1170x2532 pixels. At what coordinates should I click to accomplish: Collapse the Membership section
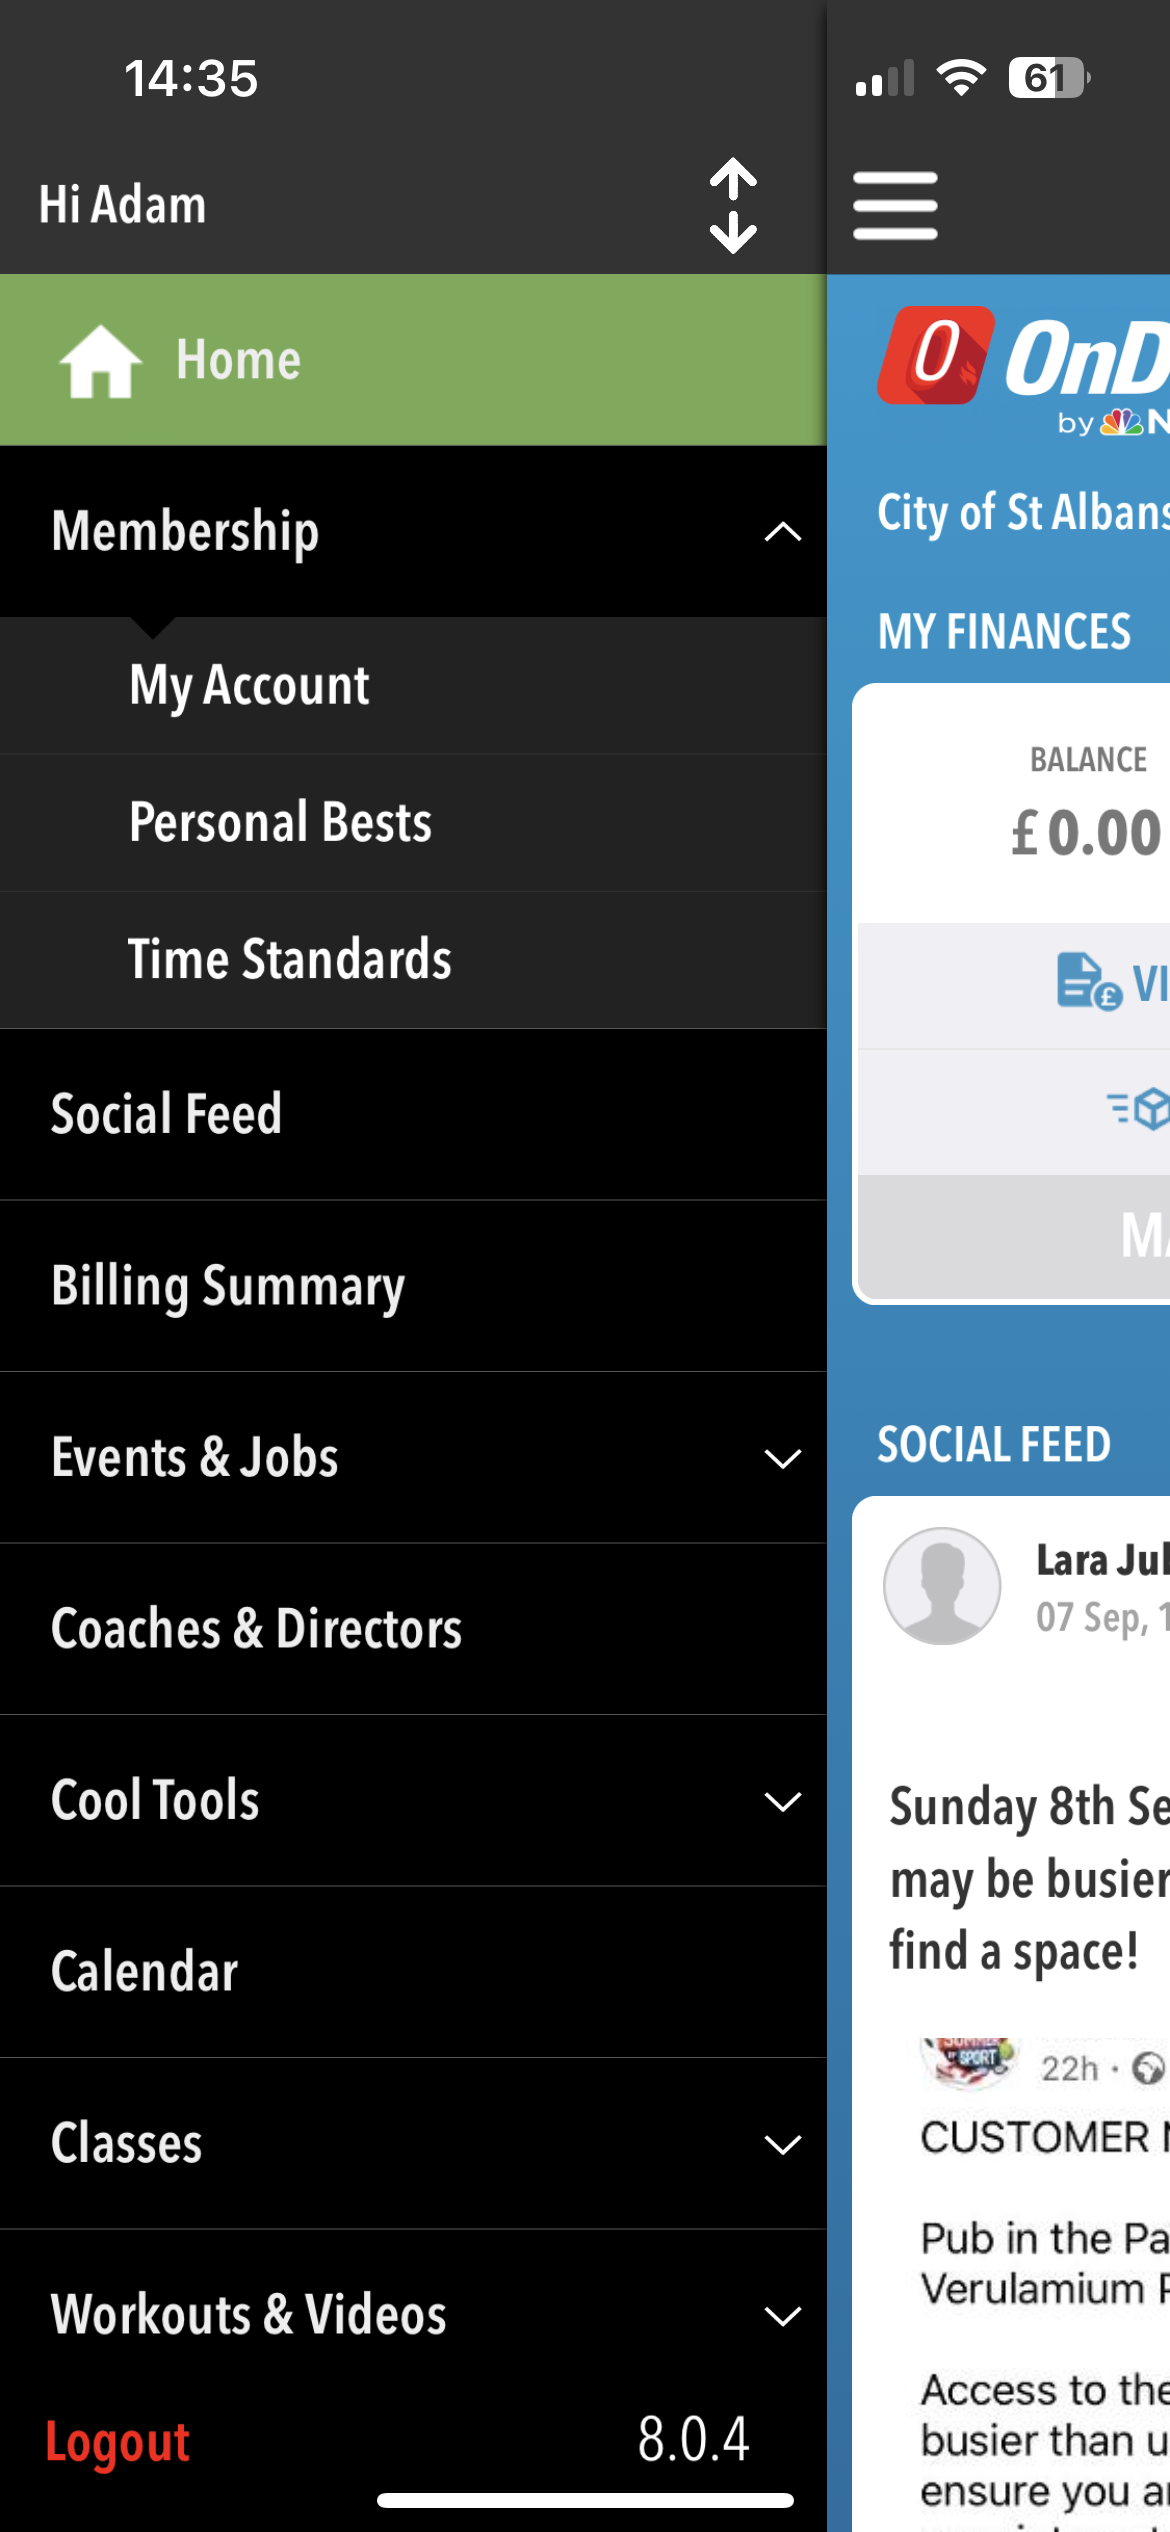point(782,531)
